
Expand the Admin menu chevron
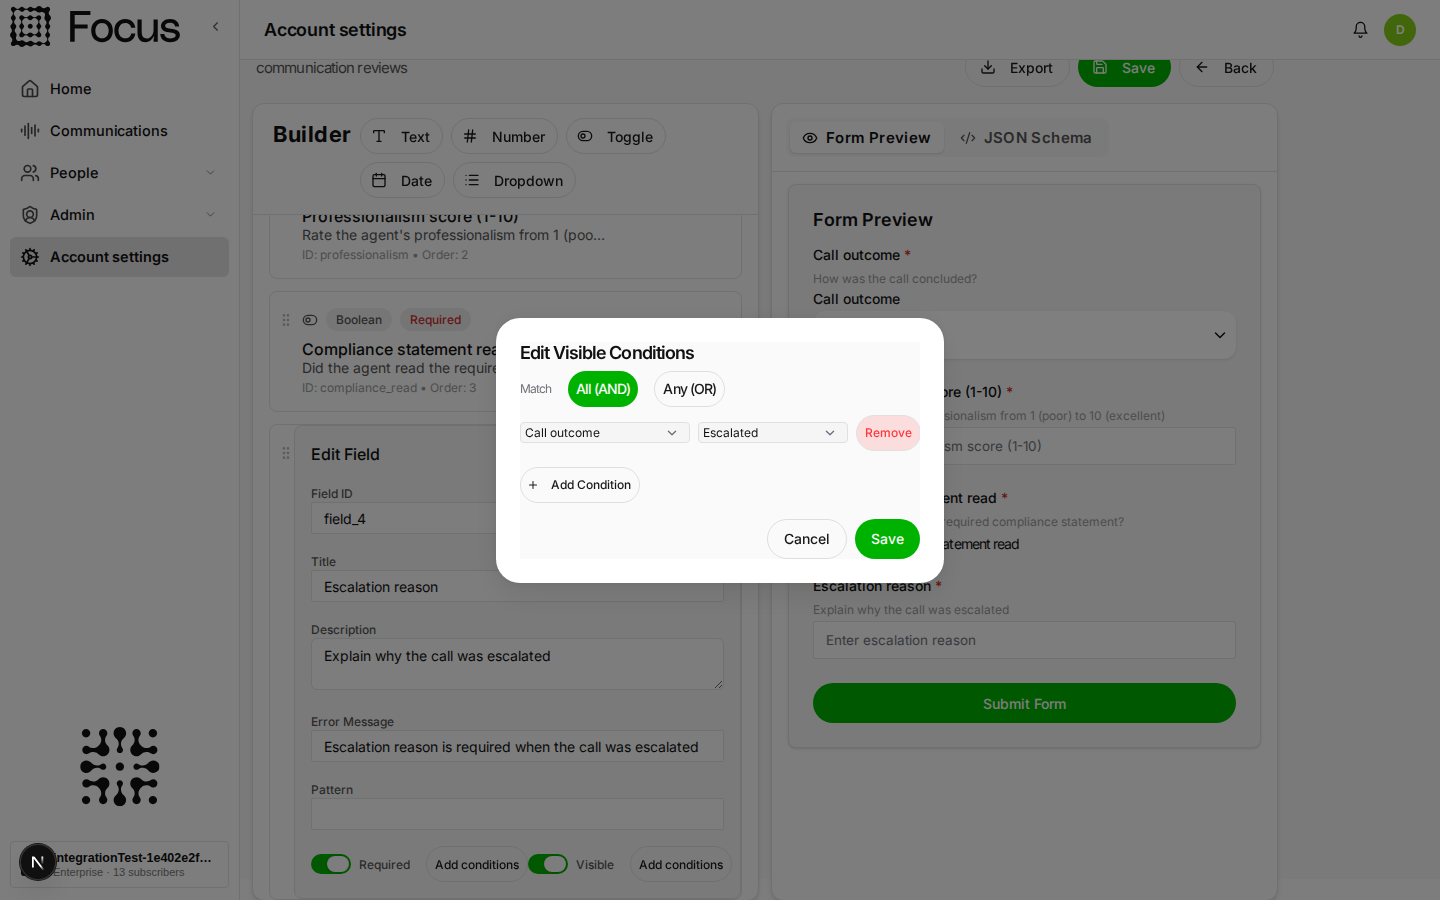tap(210, 215)
